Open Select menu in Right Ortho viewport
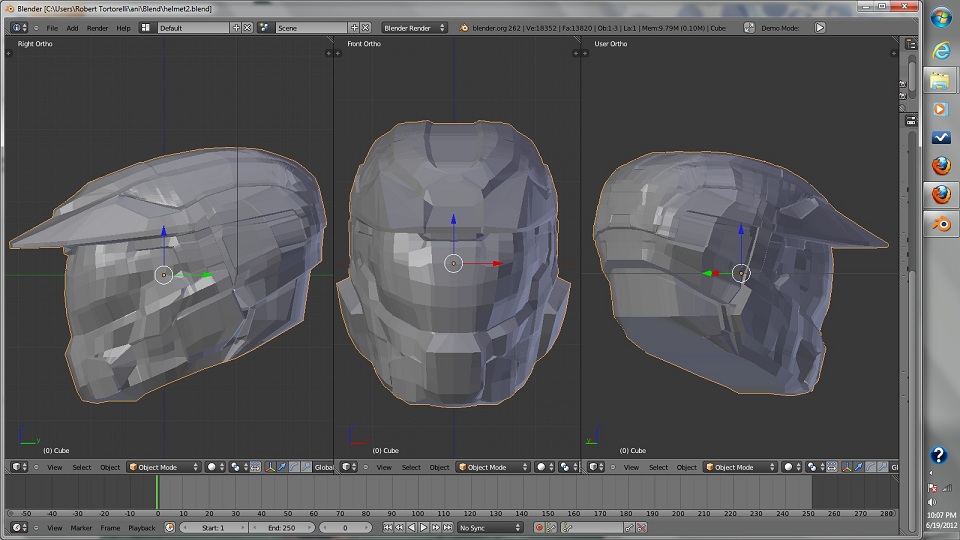The width and height of the screenshot is (960, 540). (81, 467)
